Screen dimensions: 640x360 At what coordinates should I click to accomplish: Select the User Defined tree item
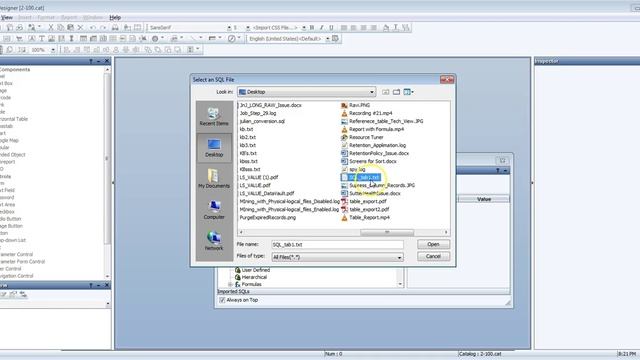coord(256,270)
